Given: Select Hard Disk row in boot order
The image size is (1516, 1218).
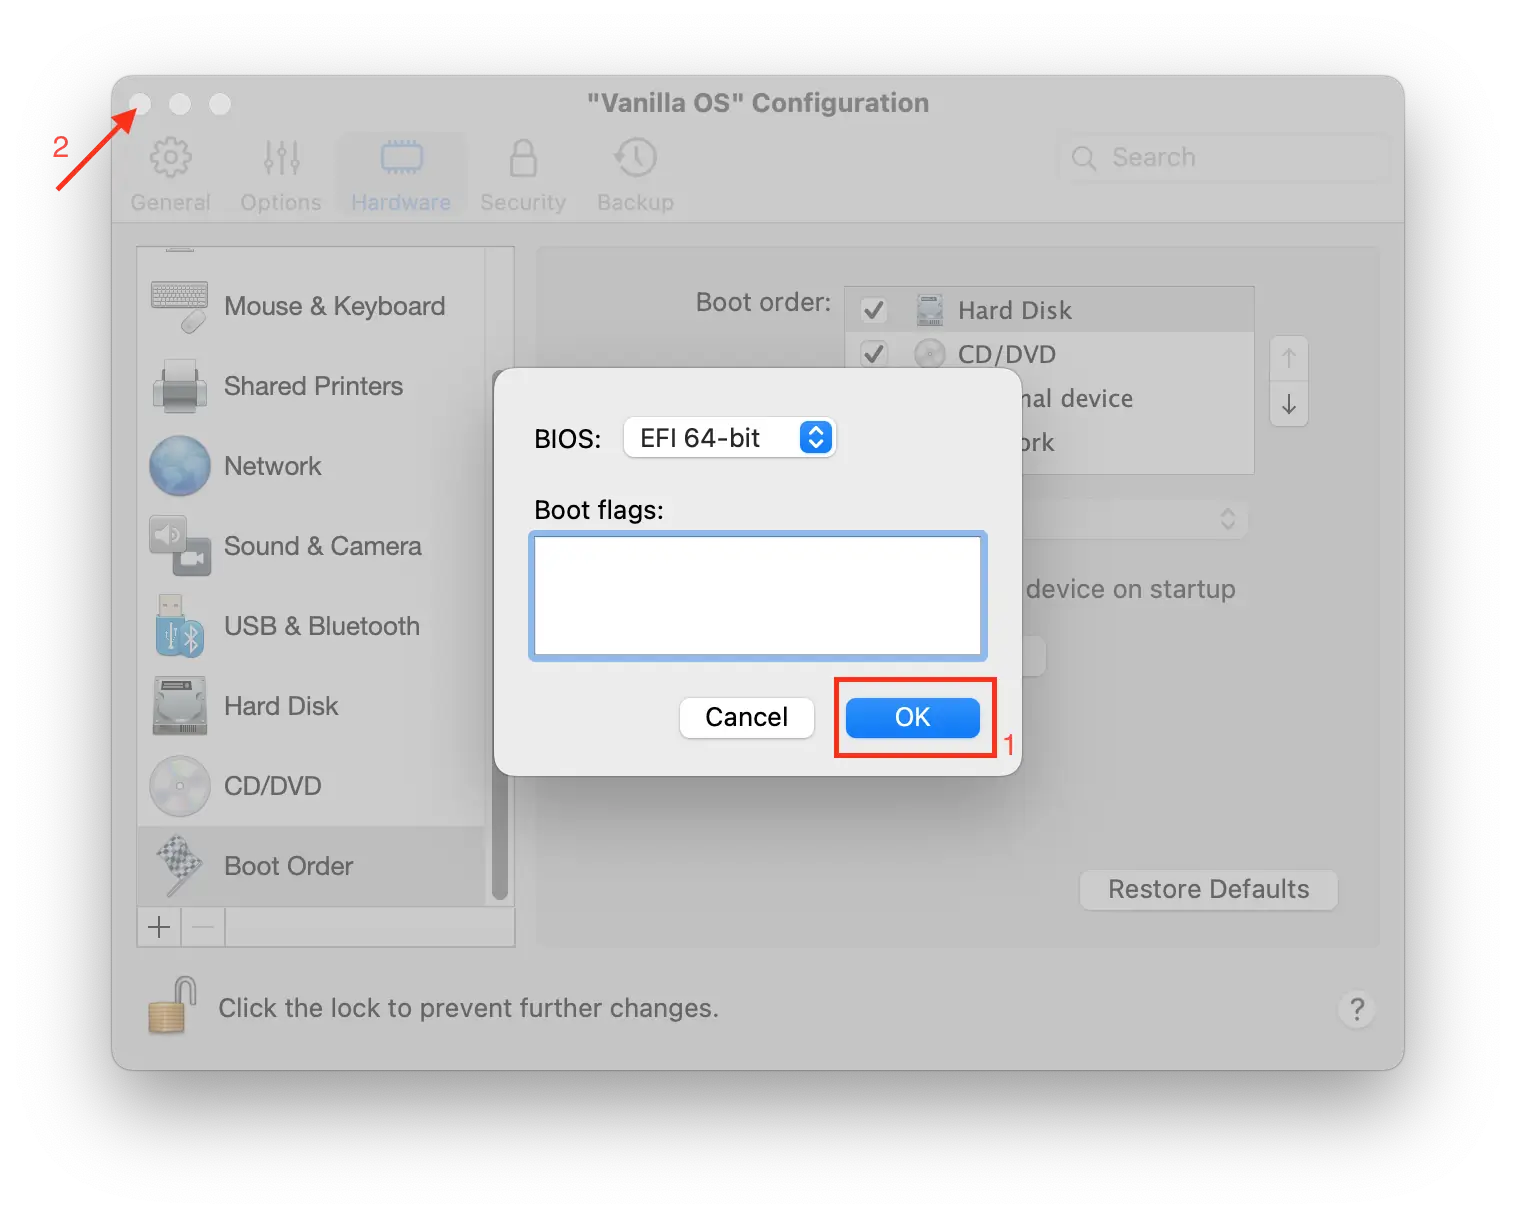Looking at the screenshot, I should 1049,310.
